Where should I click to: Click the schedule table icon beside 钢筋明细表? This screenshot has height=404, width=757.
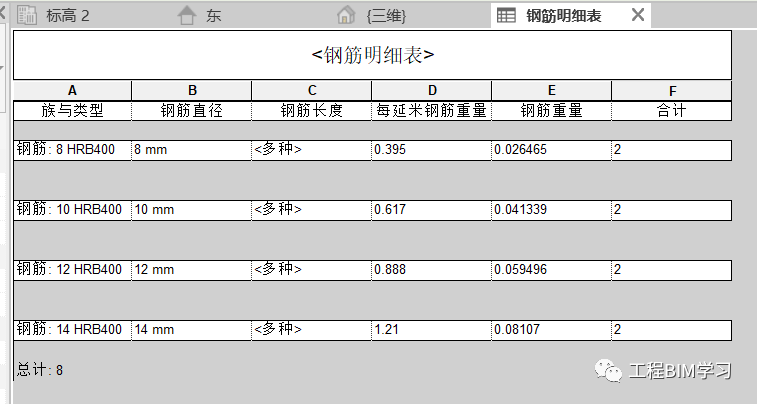point(506,15)
